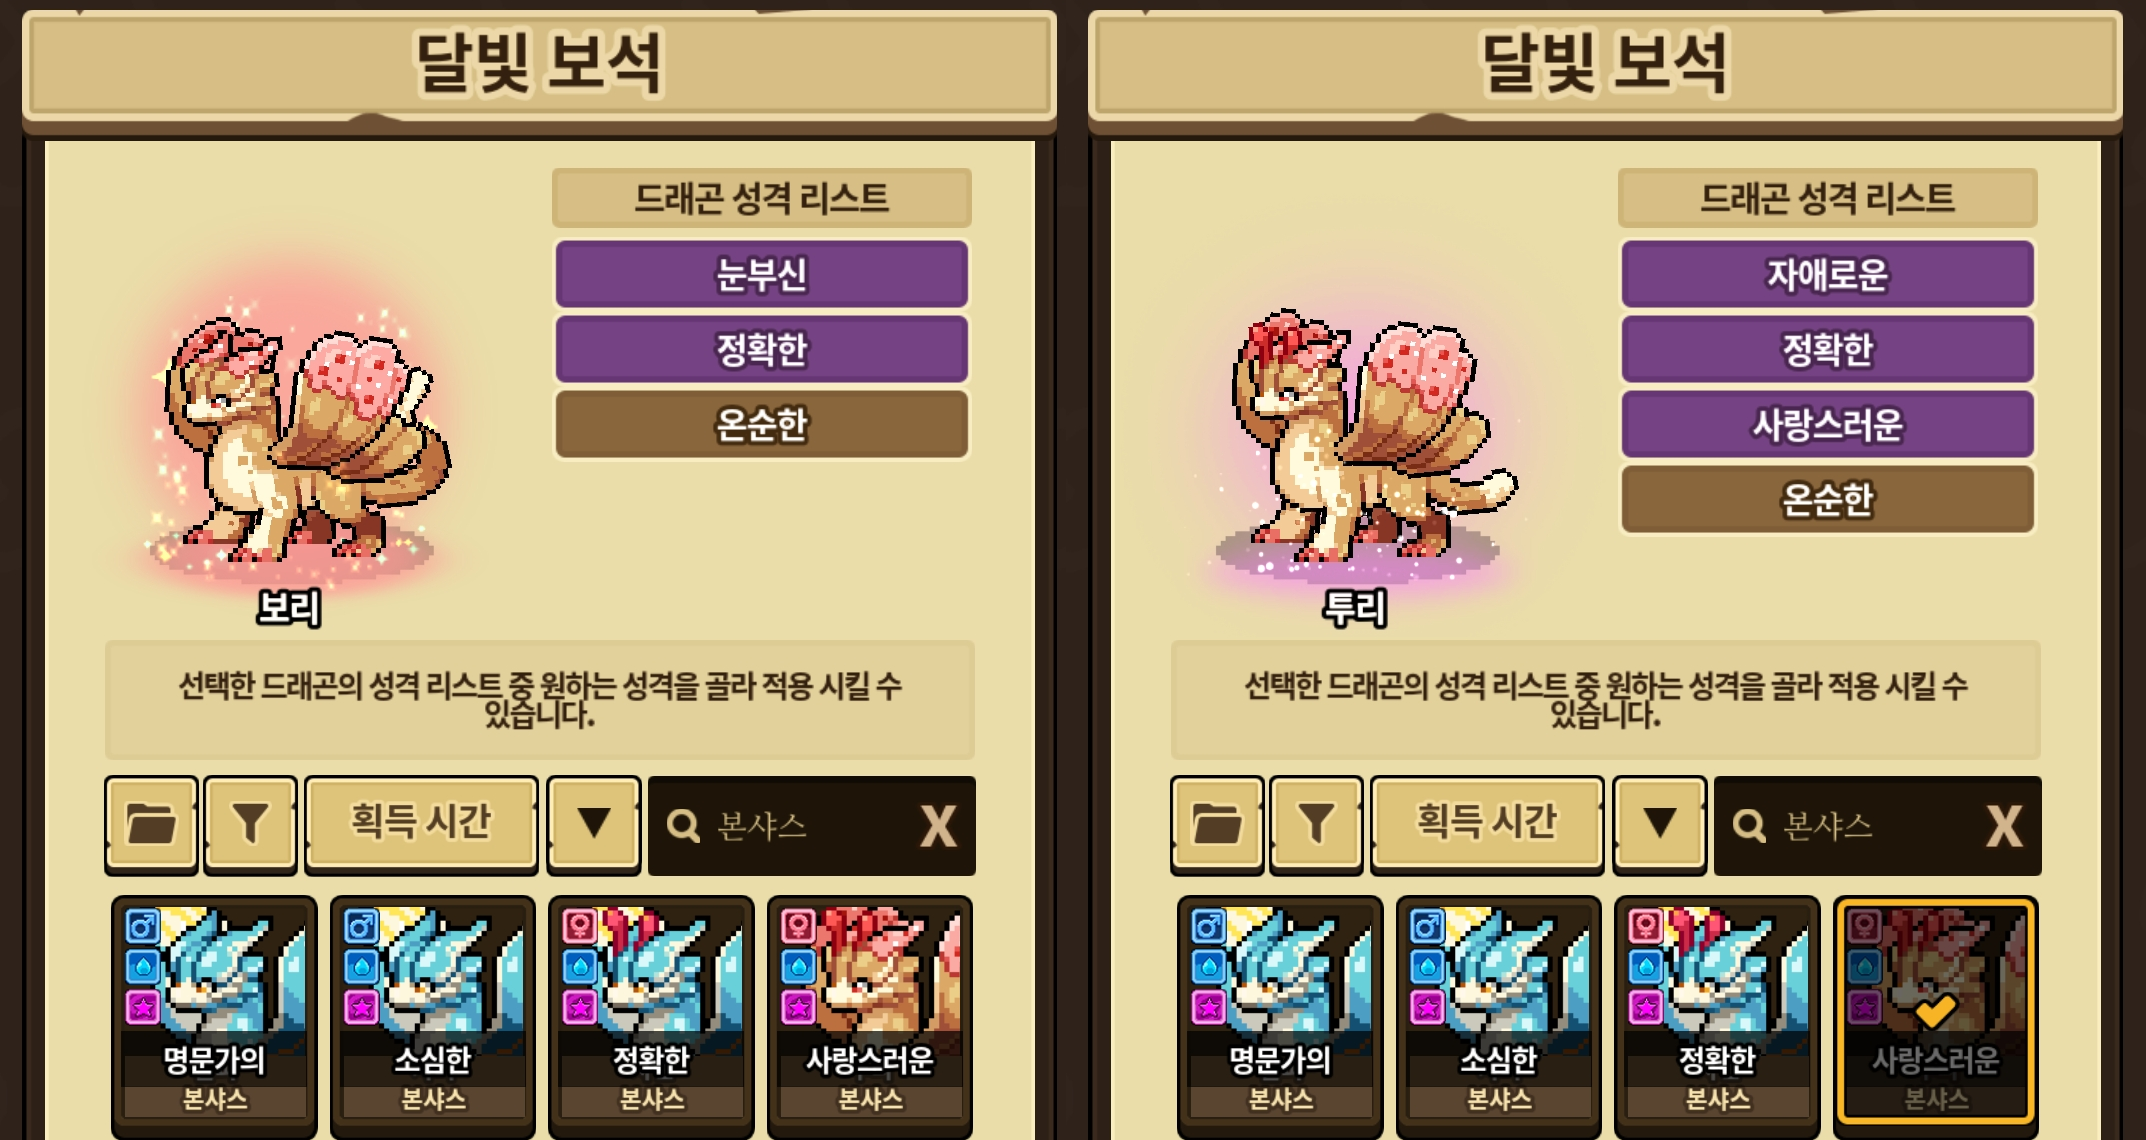Viewport: 2146px width, 1140px height.
Task: Select the 눈부신 personality in the left list
Action: click(762, 274)
